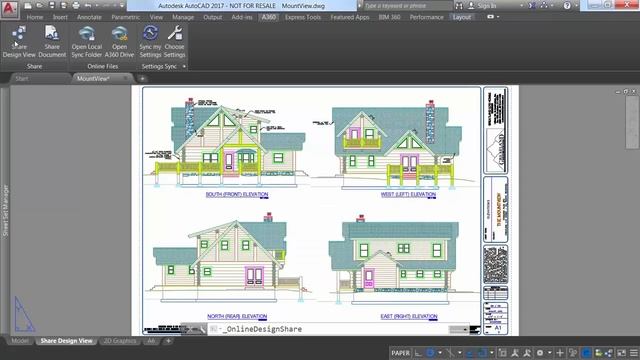Open the Featured Apps ribbon tab

coord(350,17)
